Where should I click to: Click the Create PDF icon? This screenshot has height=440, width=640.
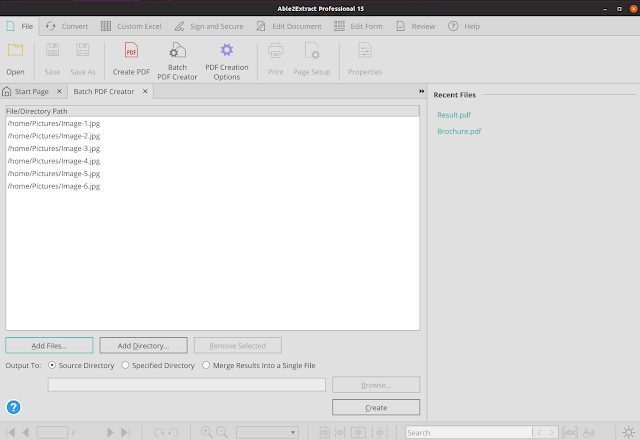[x=131, y=51]
